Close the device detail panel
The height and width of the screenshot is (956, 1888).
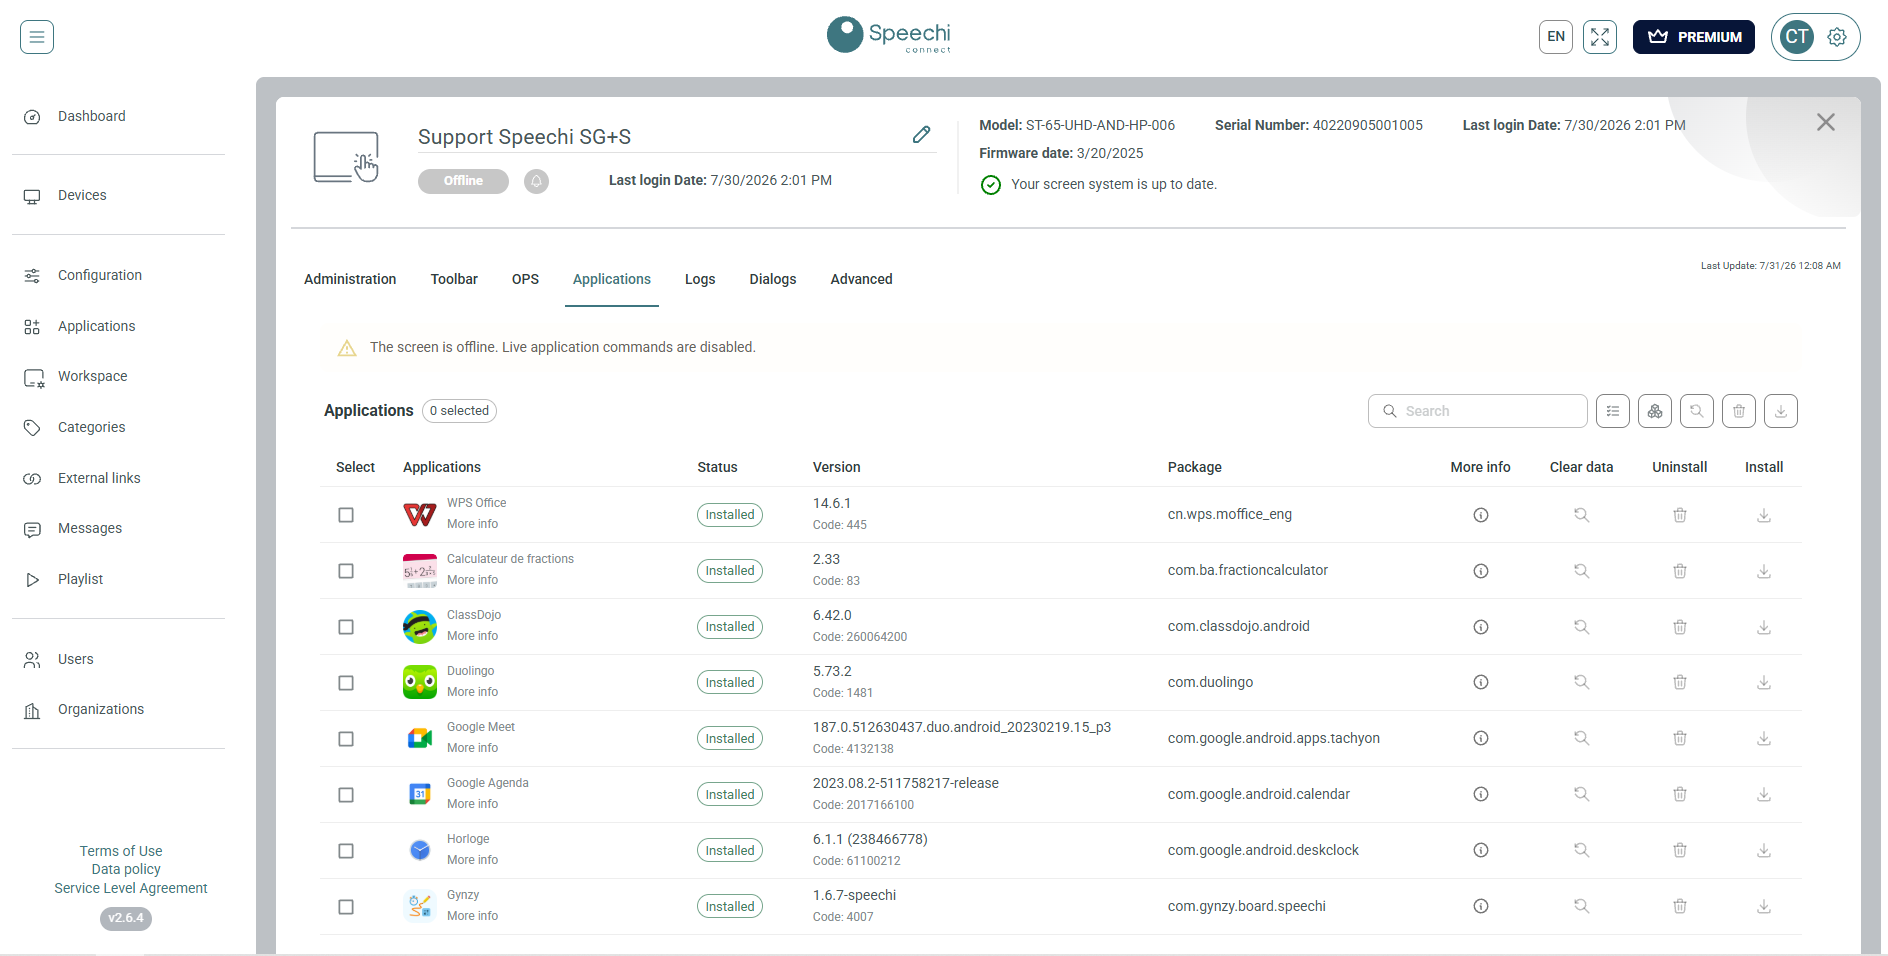tap(1826, 122)
